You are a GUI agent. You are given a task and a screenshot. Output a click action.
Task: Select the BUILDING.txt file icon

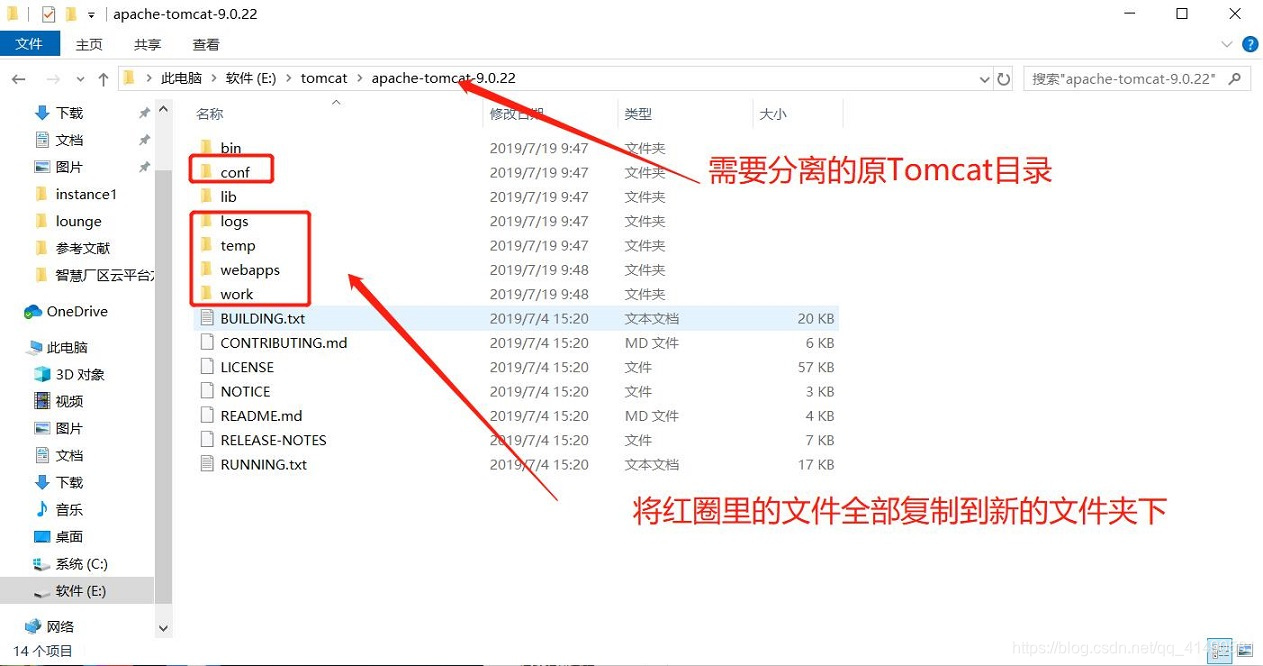click(207, 318)
